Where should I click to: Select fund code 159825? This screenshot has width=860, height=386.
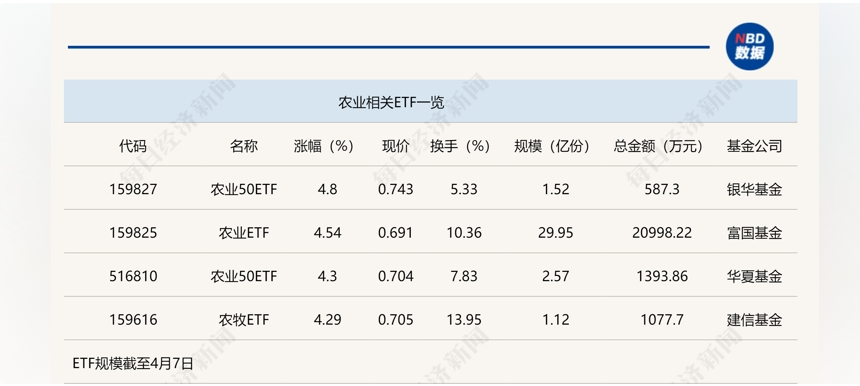click(x=133, y=232)
